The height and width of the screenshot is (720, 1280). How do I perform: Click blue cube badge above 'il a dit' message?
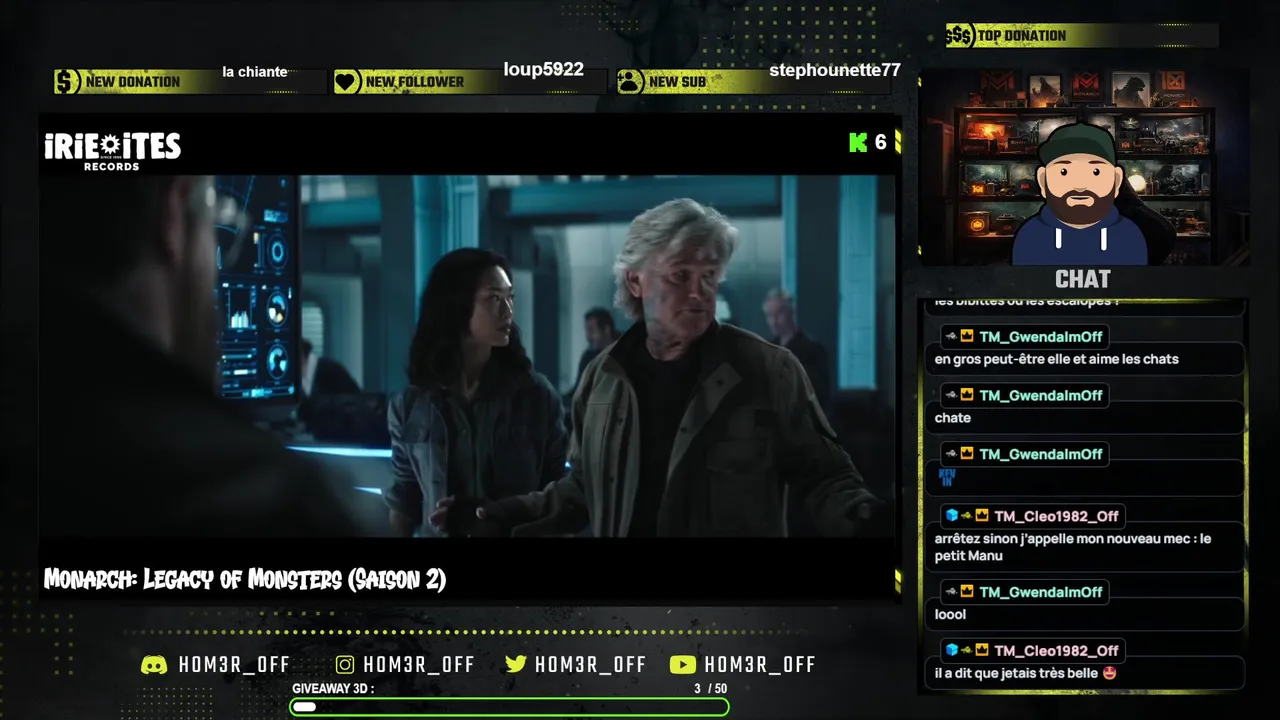tap(952, 650)
